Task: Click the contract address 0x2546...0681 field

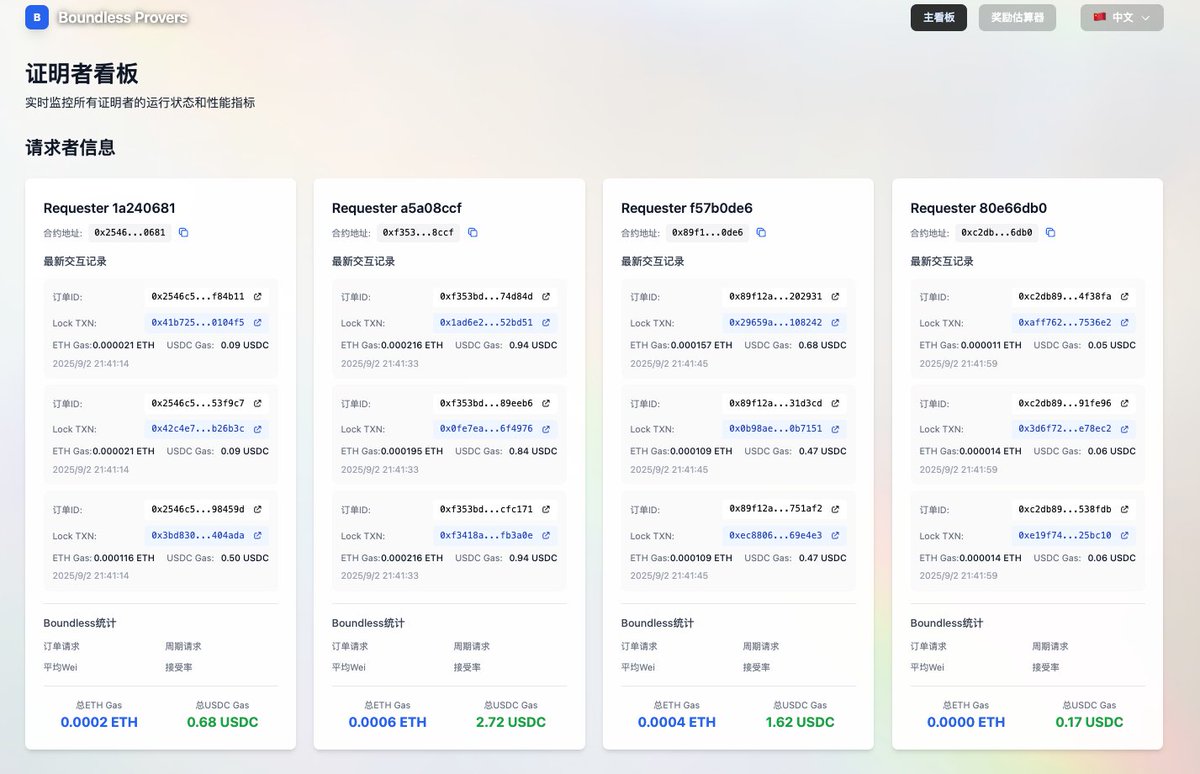Action: [130, 233]
